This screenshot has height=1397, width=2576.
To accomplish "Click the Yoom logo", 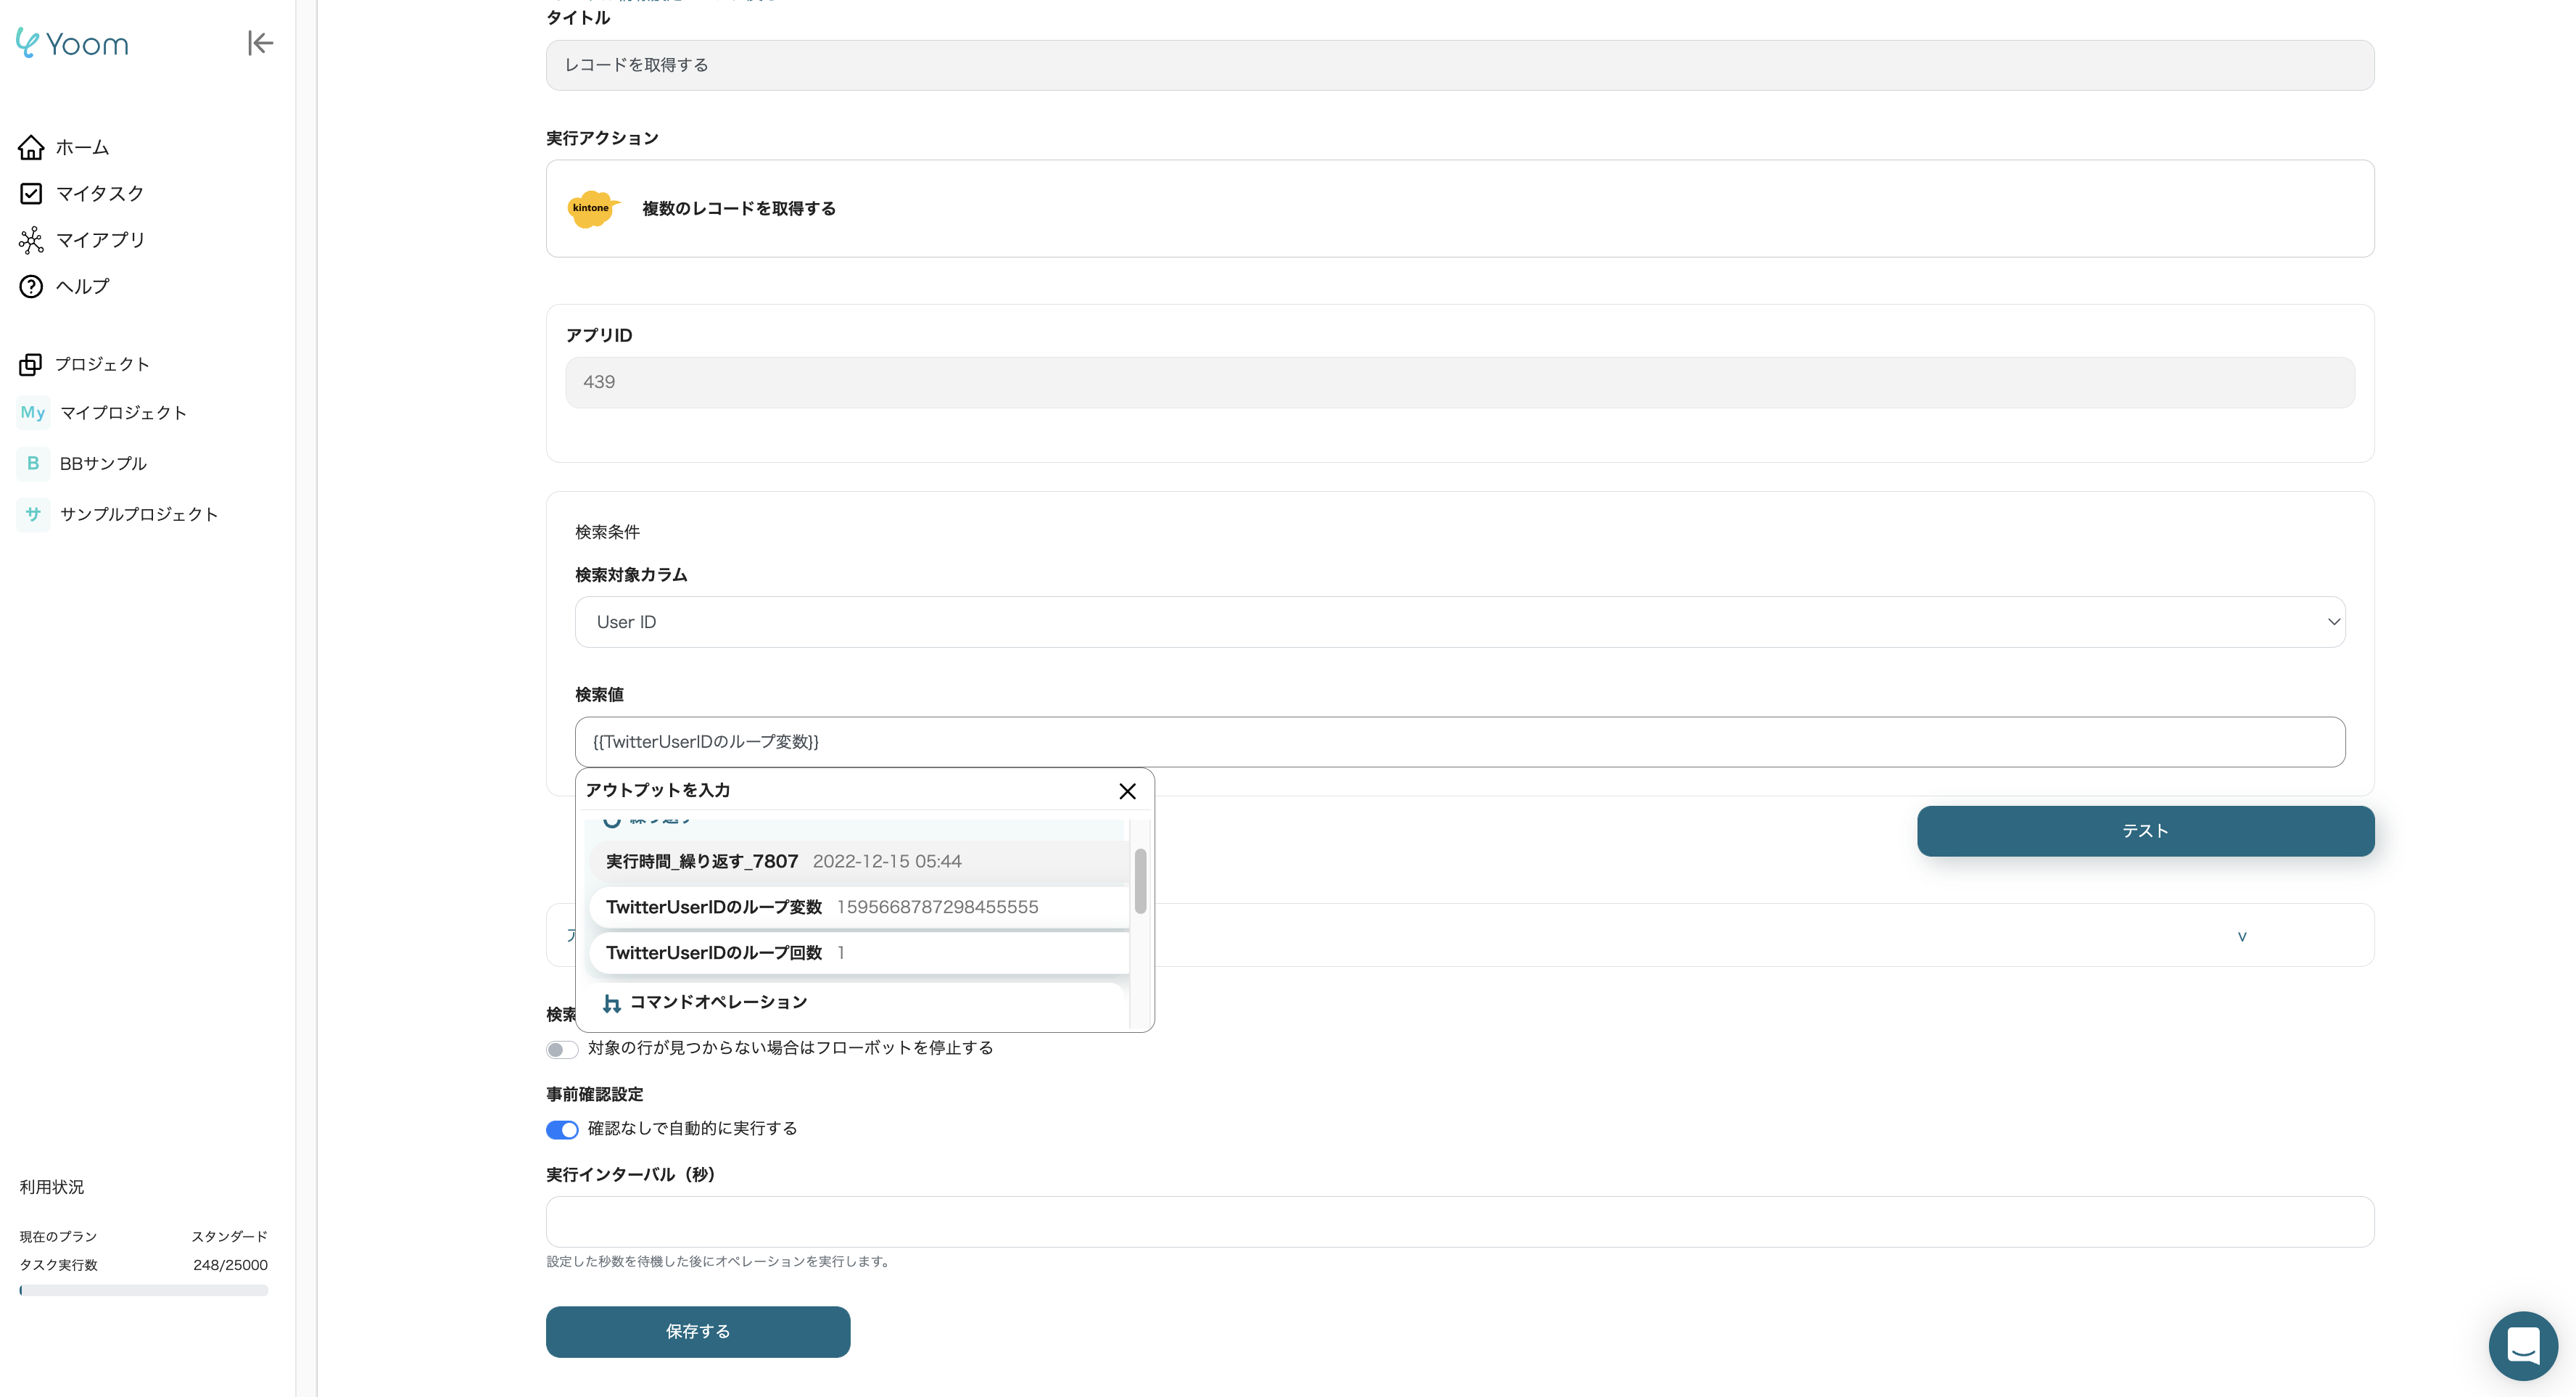I will coord(72,43).
